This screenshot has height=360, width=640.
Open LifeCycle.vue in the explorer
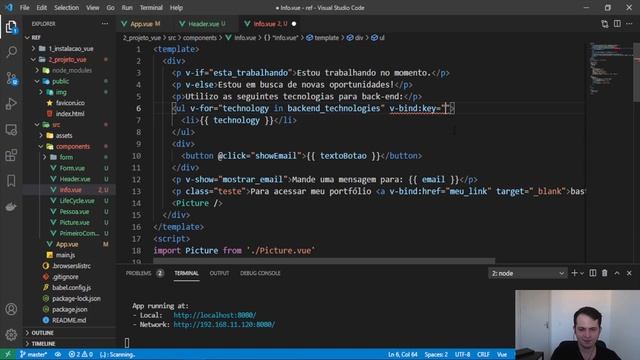click(77, 201)
